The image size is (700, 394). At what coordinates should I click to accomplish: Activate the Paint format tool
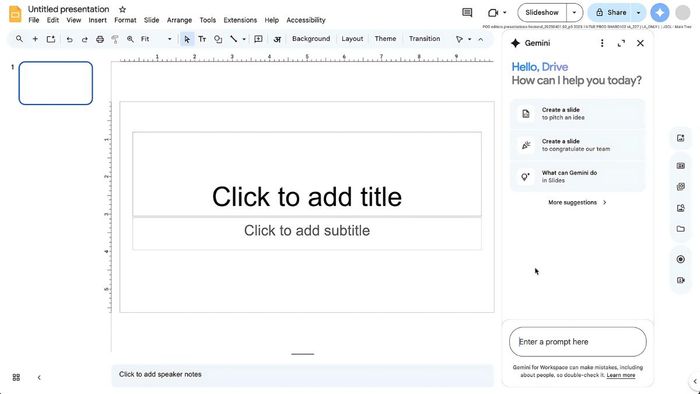point(115,39)
